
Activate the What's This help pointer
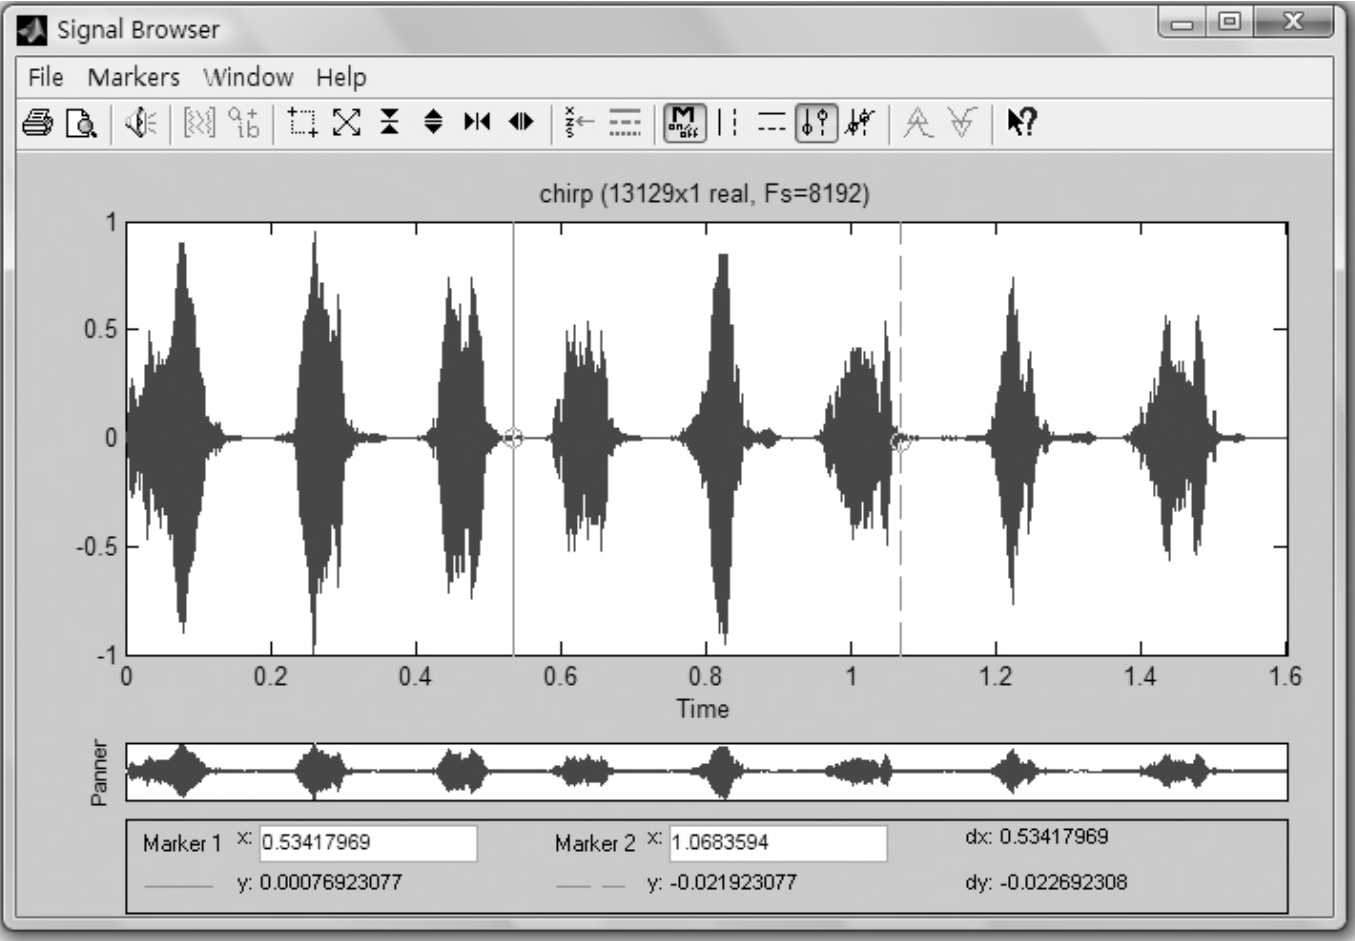(x=1021, y=123)
